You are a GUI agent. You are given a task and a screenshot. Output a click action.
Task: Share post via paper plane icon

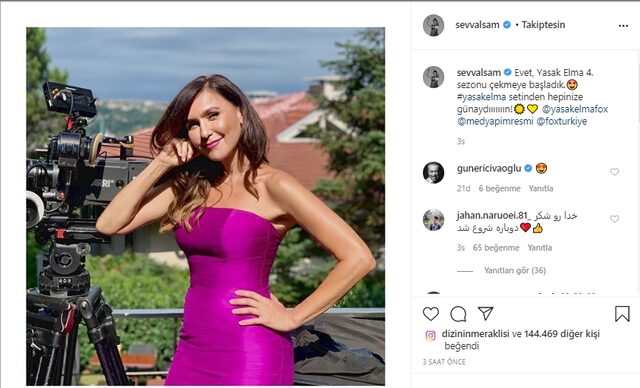(x=486, y=313)
